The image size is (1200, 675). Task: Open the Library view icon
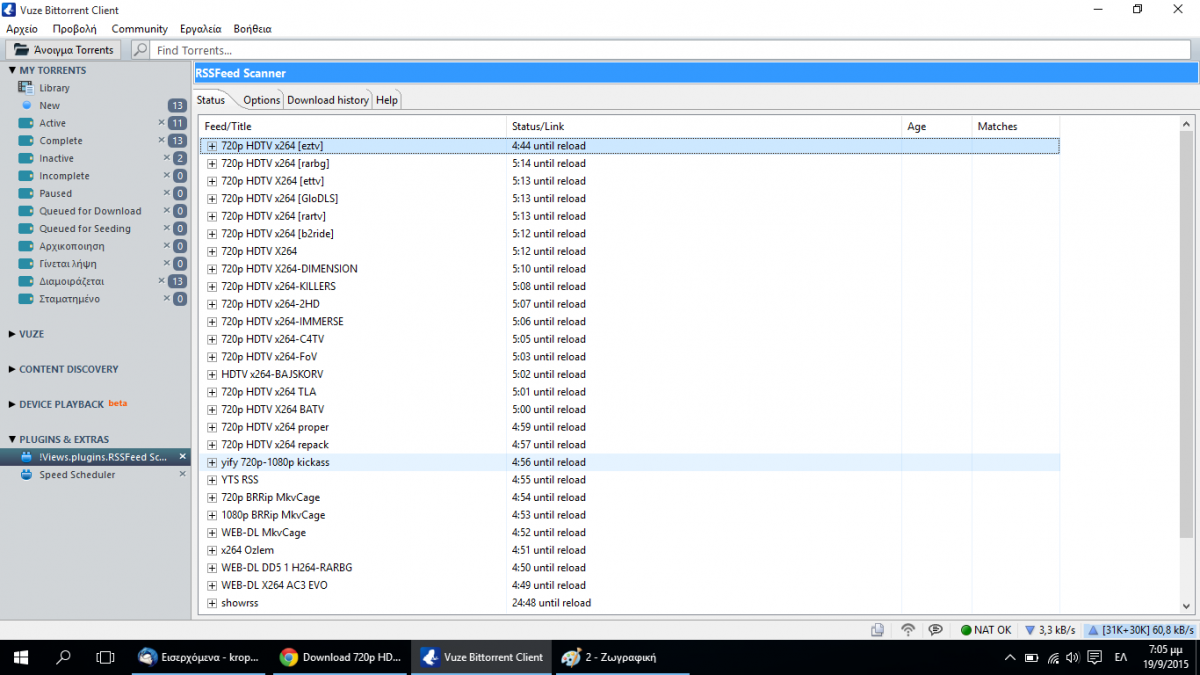26,88
